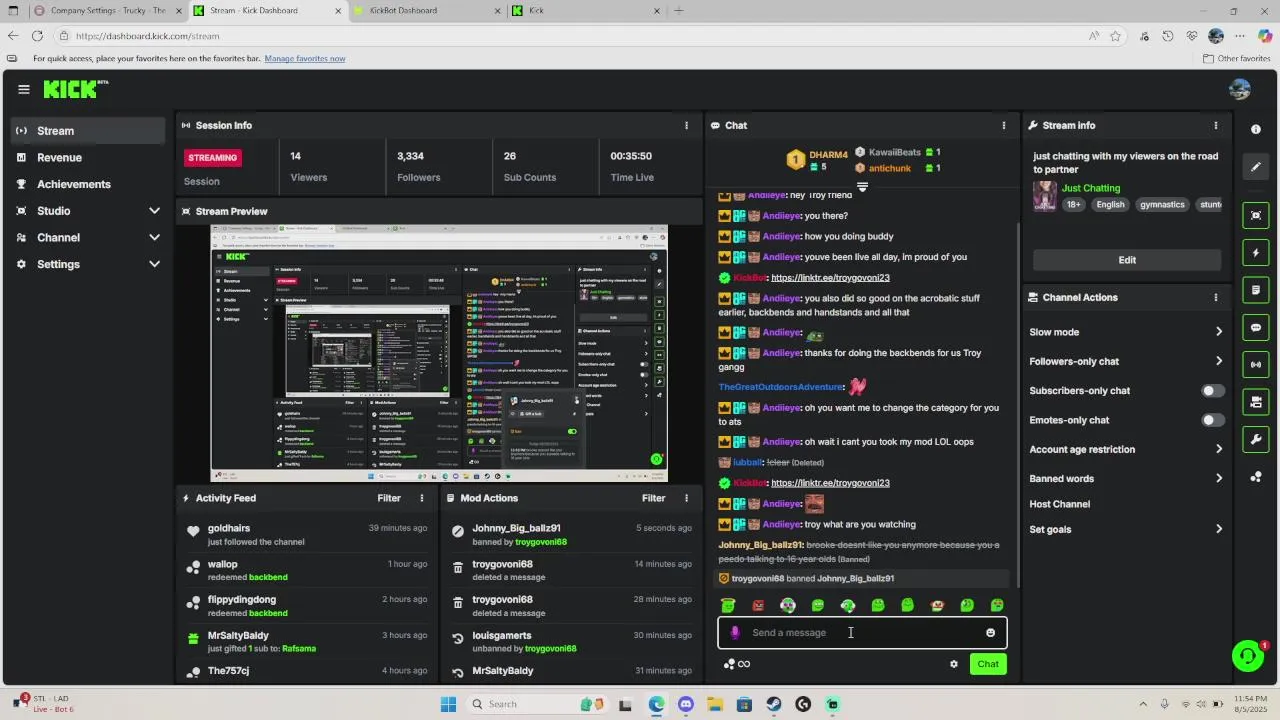Select Stream in left navigation
The height and width of the screenshot is (720, 1280).
click(88, 131)
